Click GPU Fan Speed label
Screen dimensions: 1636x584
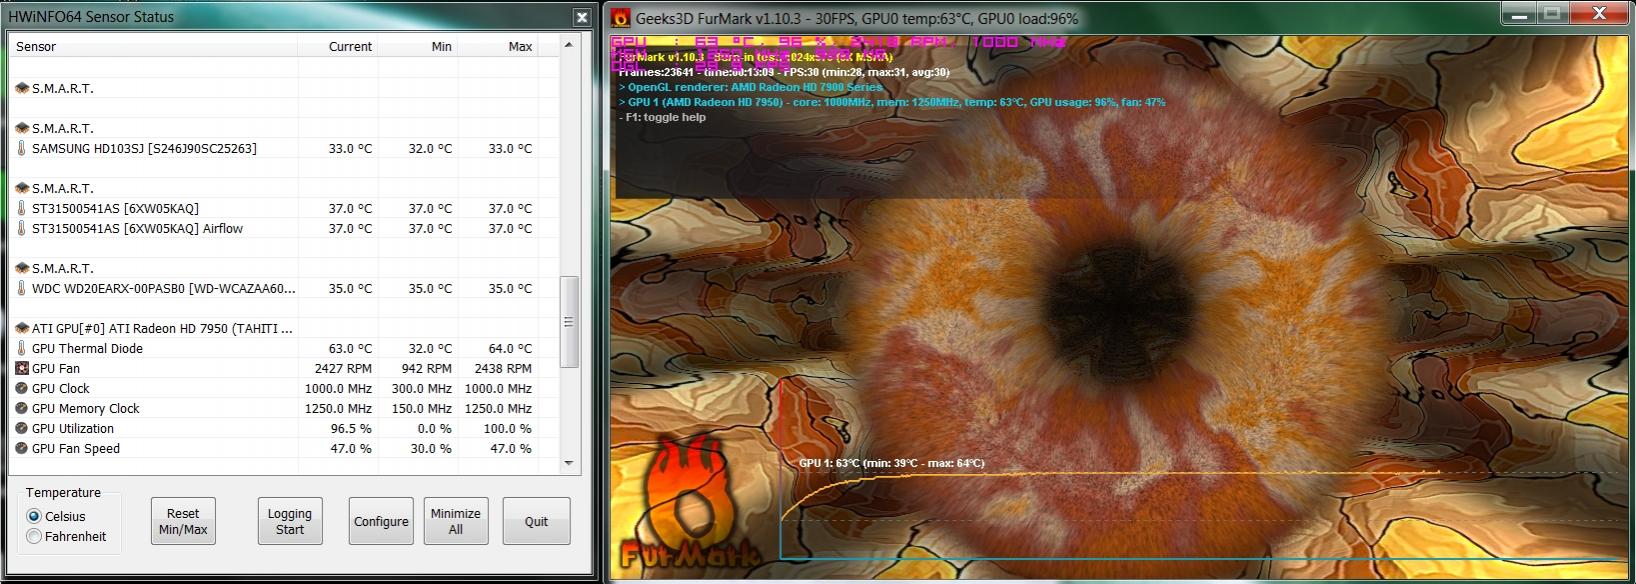coord(76,448)
